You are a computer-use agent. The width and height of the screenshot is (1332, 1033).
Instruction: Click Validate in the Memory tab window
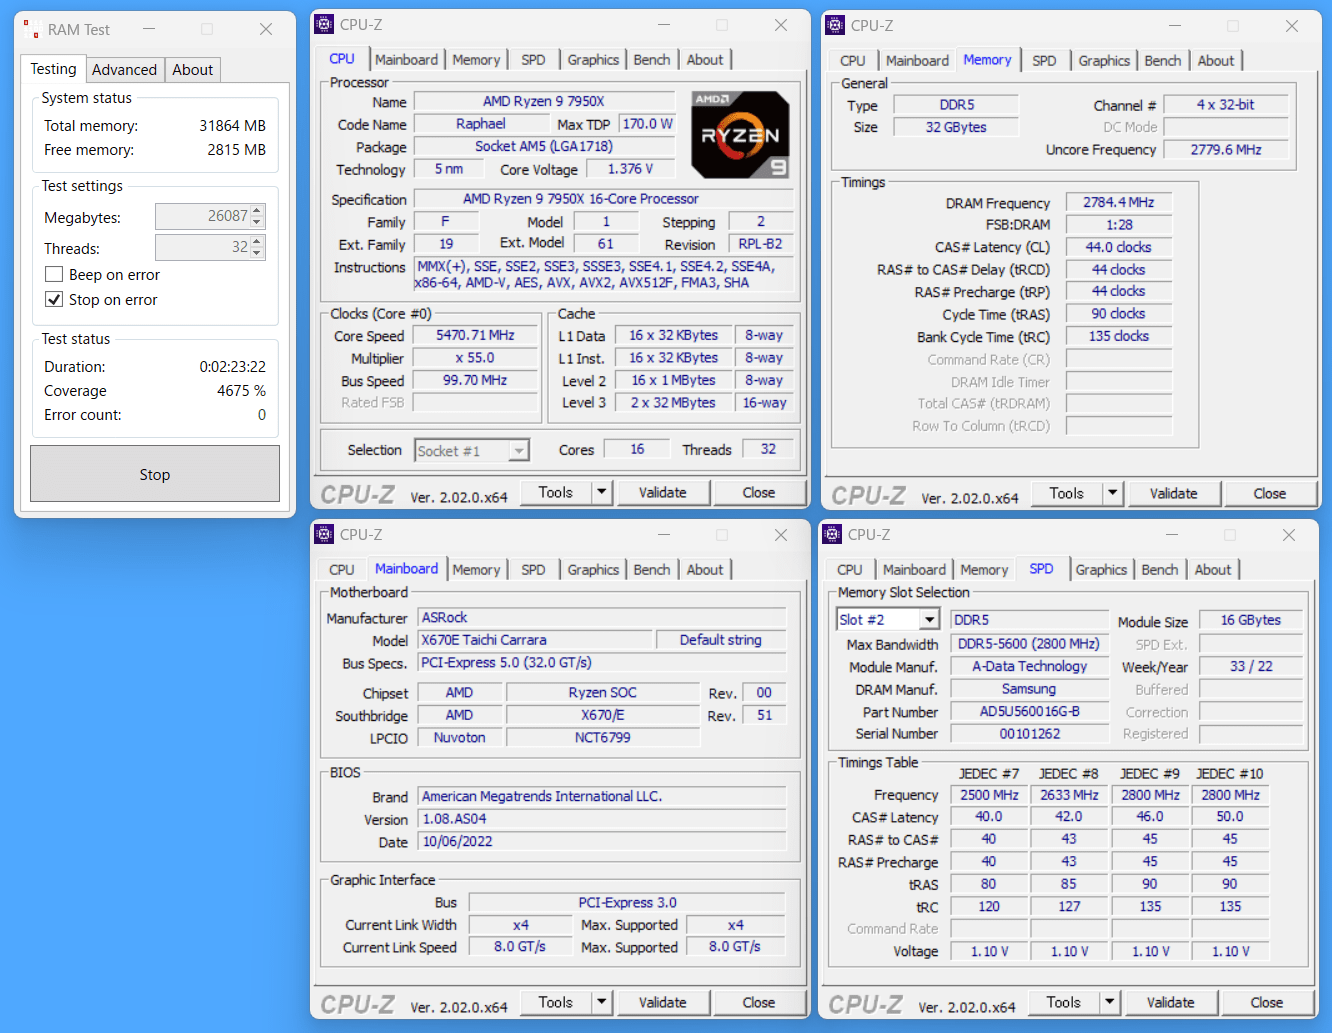pos(1174,493)
